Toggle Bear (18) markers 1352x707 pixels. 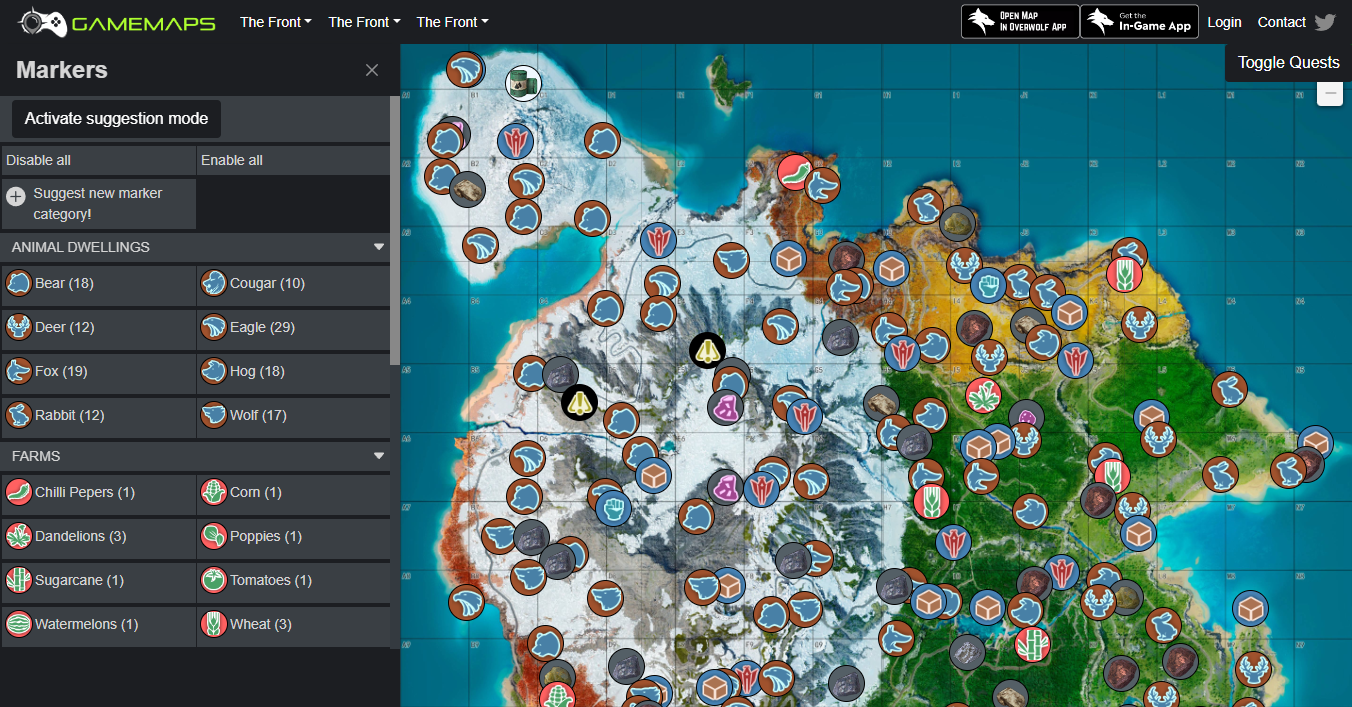[99, 283]
